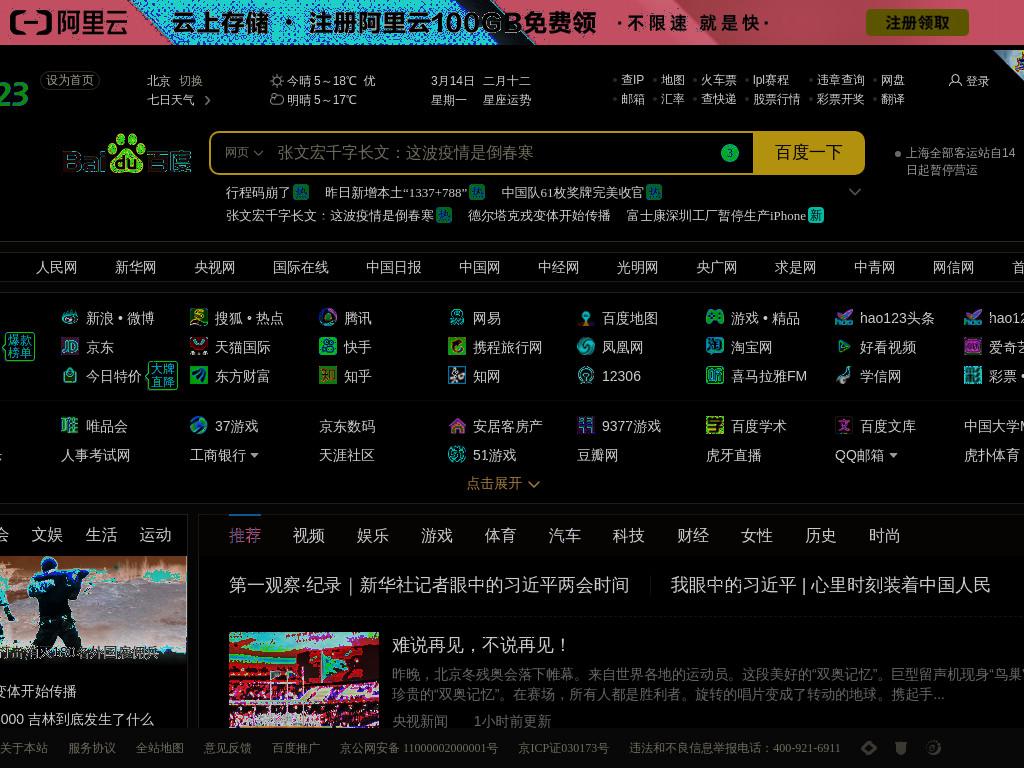Open the news thumbnail beside 难说再见
1024x768 pixels.
tap(304, 679)
